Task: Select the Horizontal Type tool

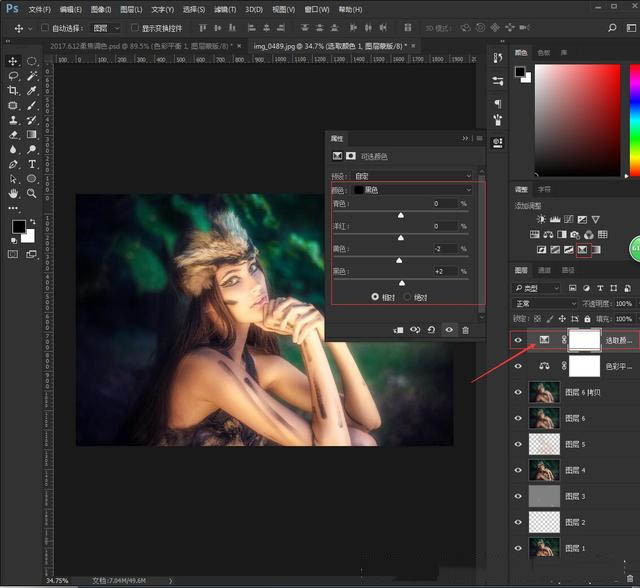Action: pos(32,163)
